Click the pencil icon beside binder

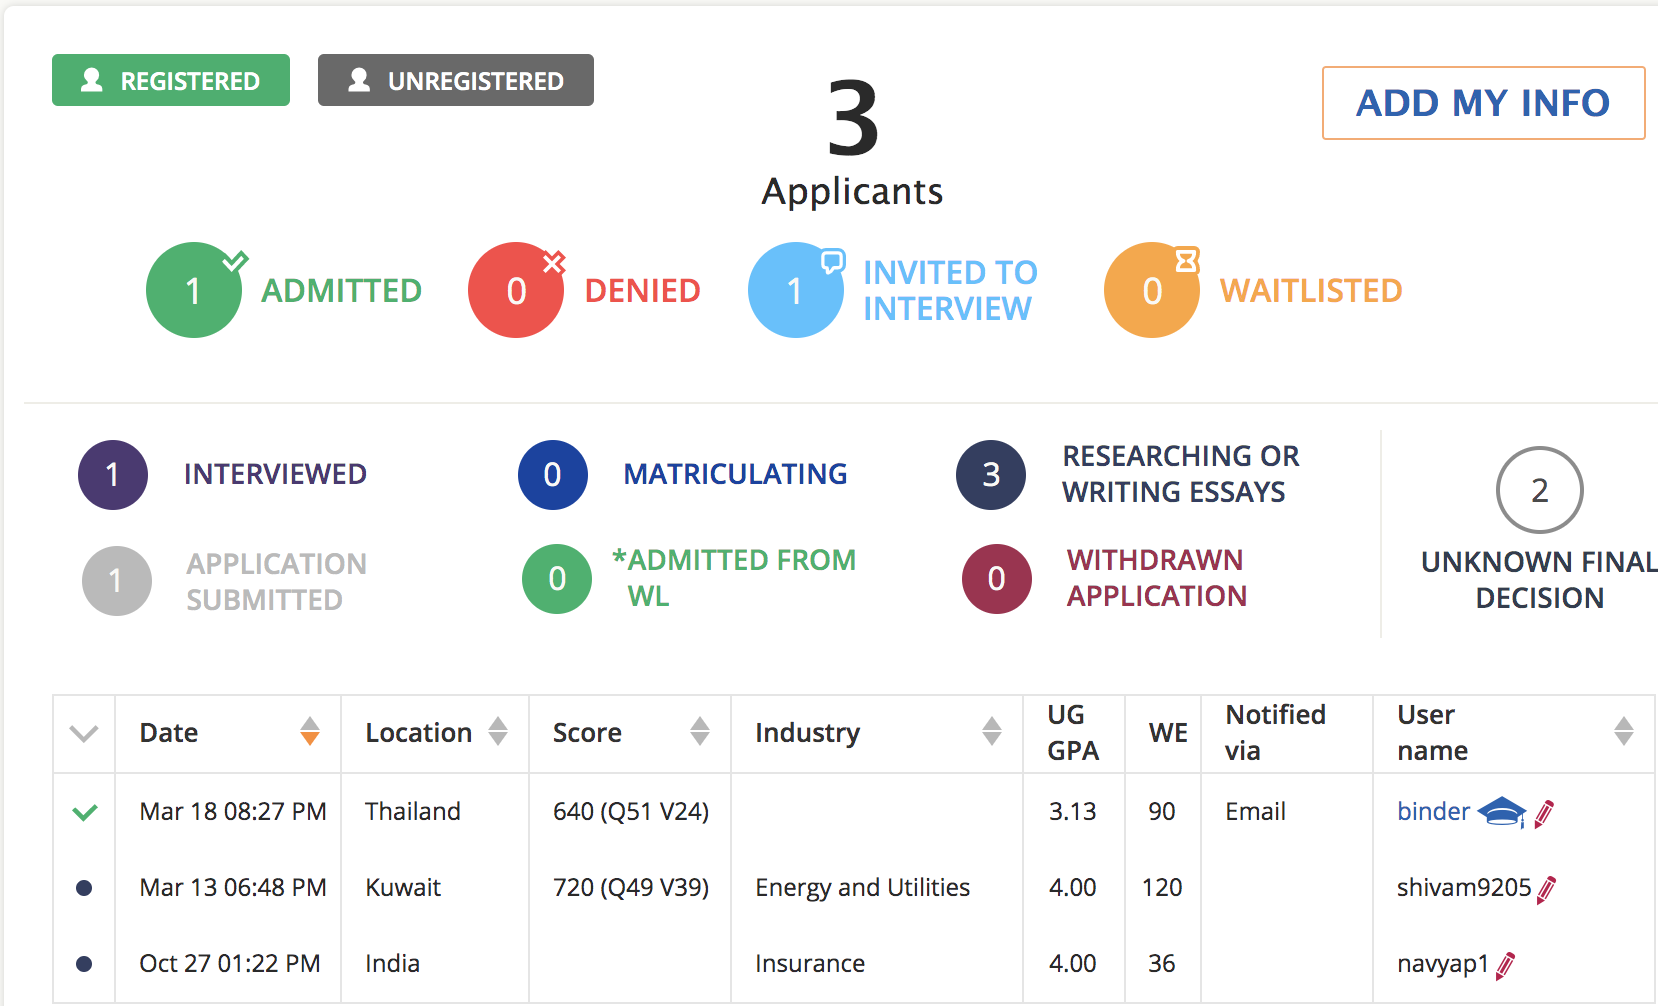(1544, 813)
